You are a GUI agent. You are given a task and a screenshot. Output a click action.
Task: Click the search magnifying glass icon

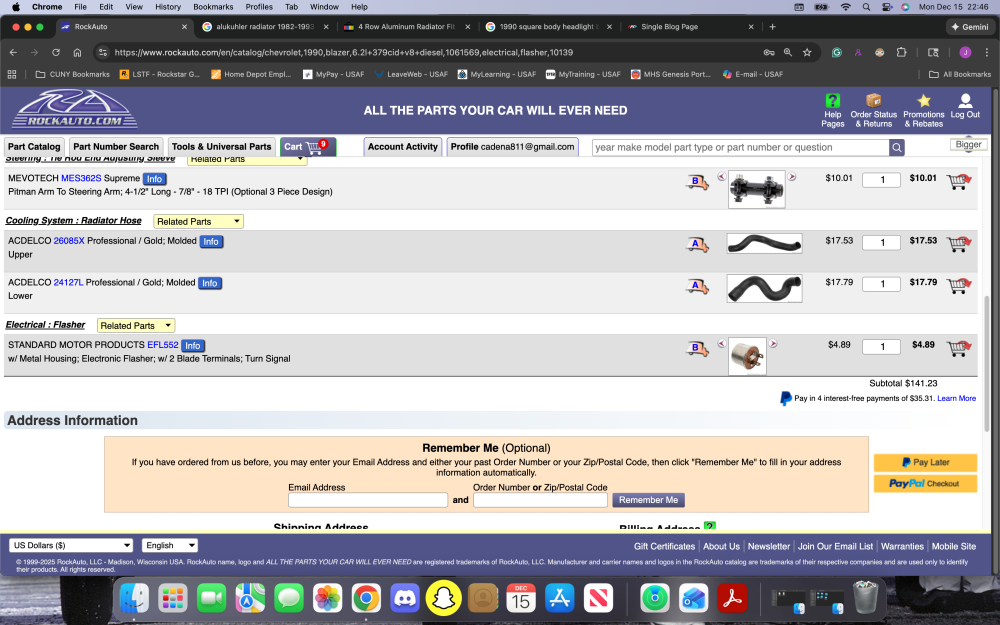pyautogui.click(x=896, y=146)
